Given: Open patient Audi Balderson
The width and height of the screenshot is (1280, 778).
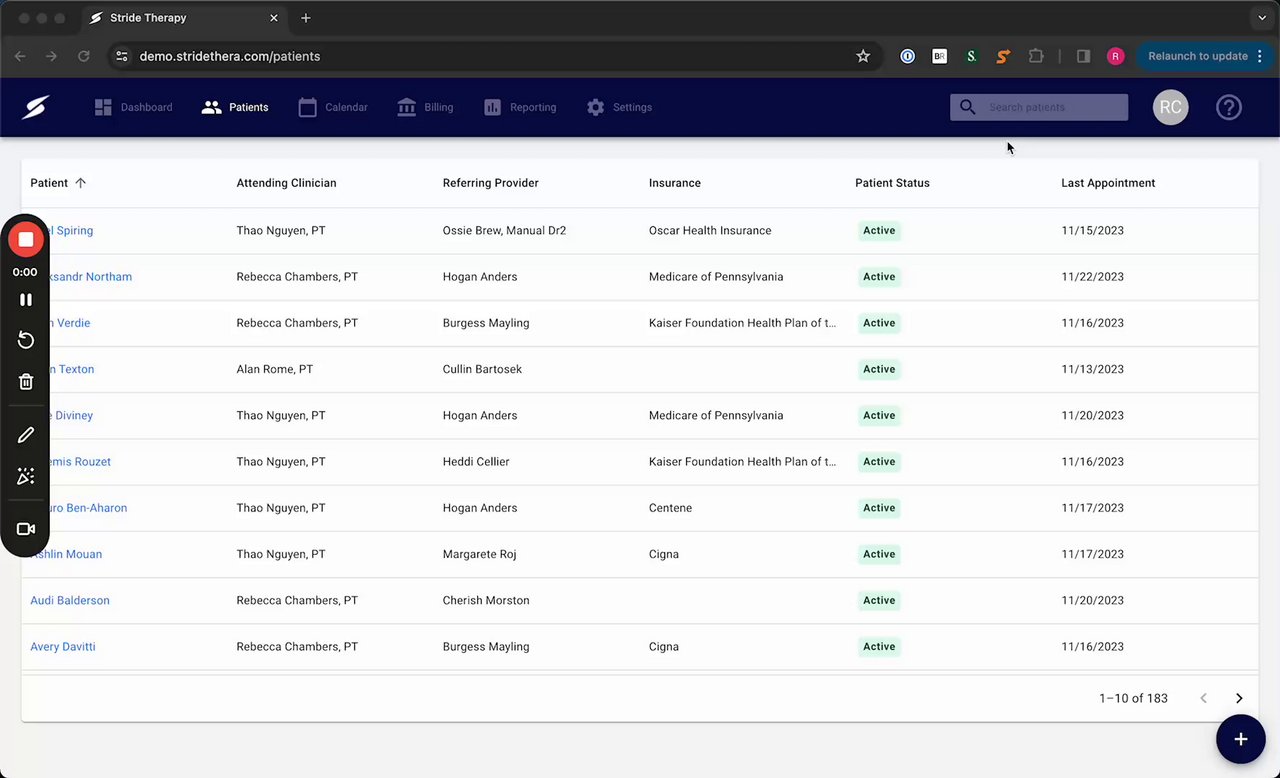Looking at the screenshot, I should (70, 600).
